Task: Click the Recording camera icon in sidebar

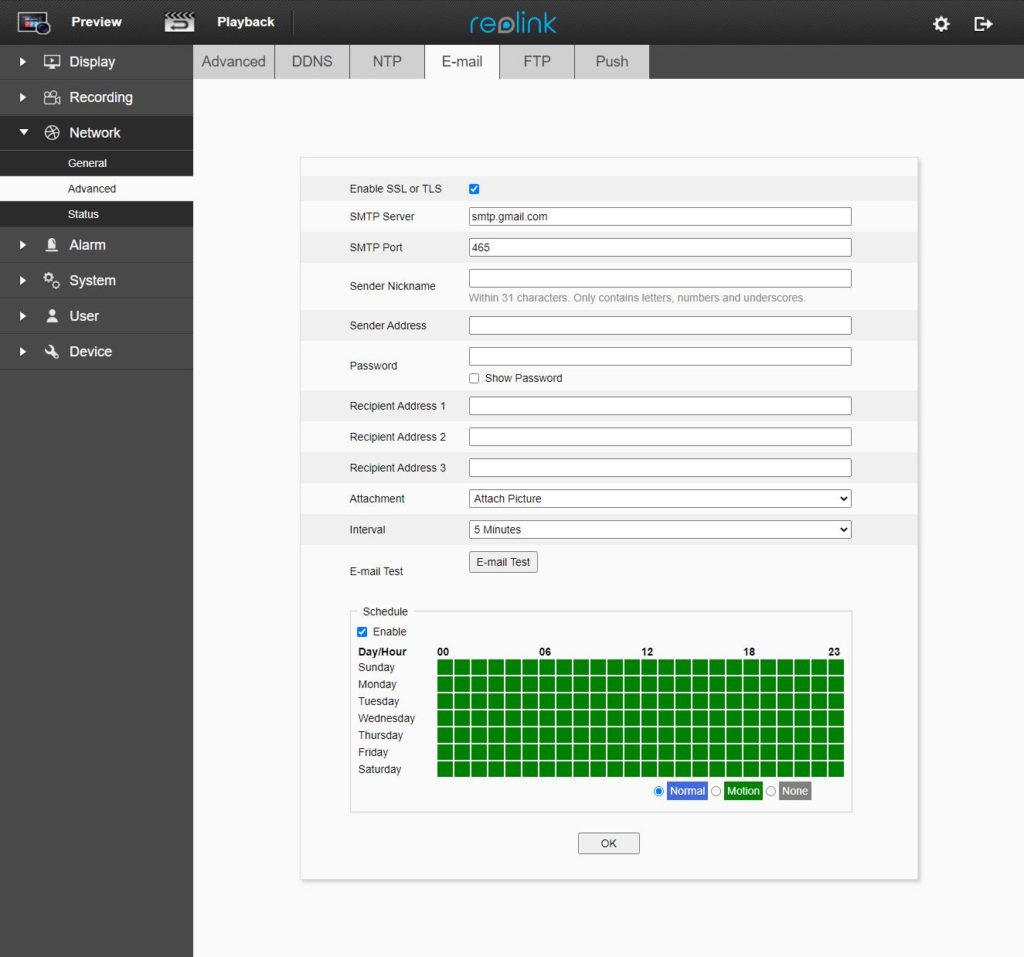Action: point(52,98)
